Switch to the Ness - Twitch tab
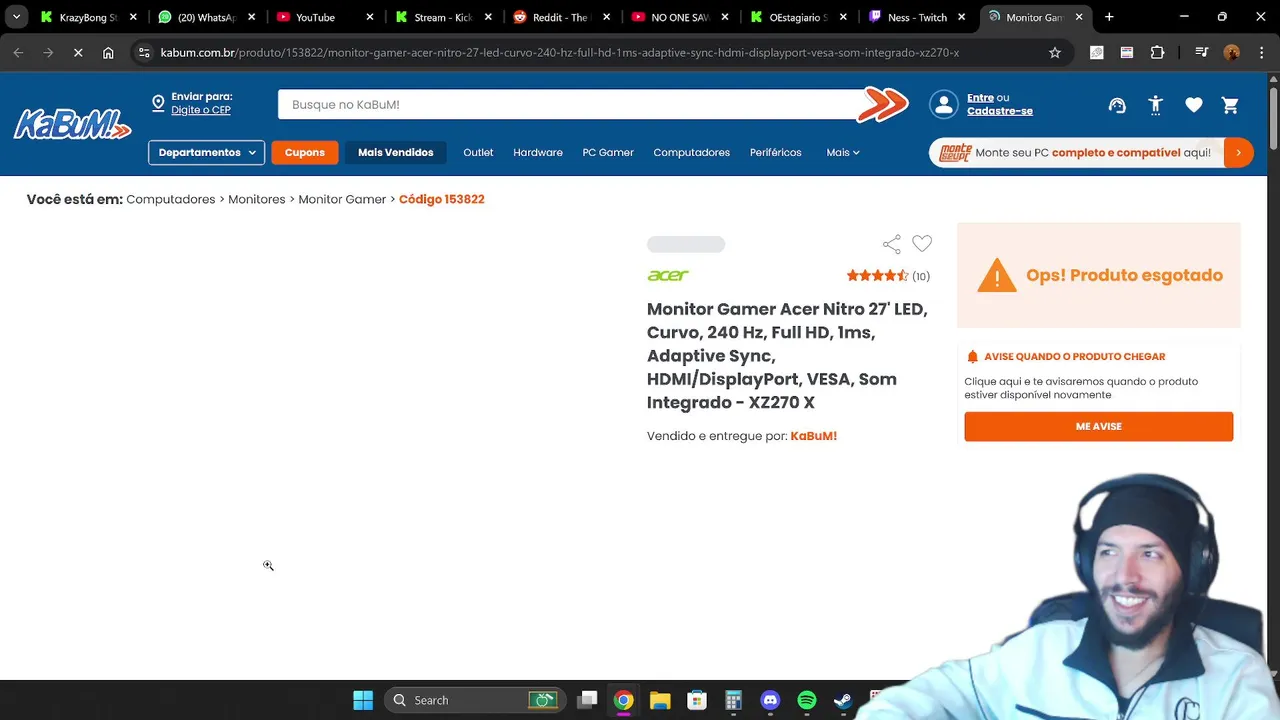This screenshot has height=720, width=1280. pyautogui.click(x=919, y=17)
